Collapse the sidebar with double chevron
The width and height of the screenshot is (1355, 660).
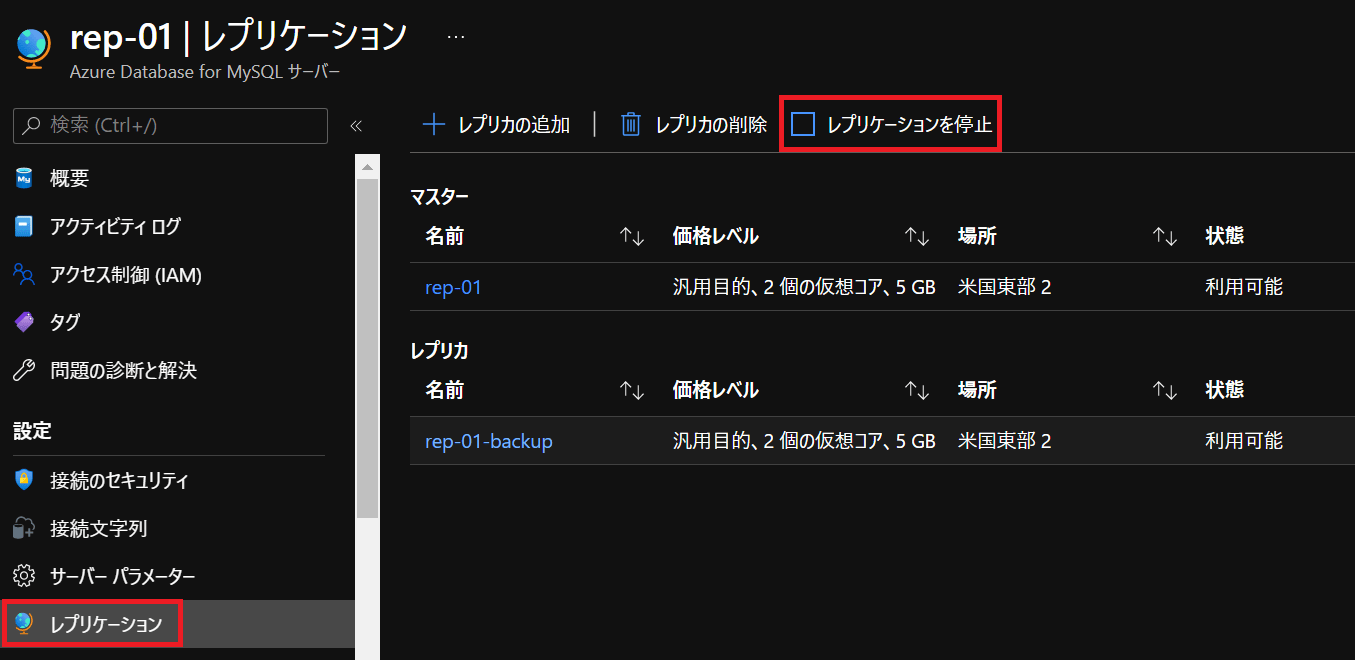[x=355, y=126]
